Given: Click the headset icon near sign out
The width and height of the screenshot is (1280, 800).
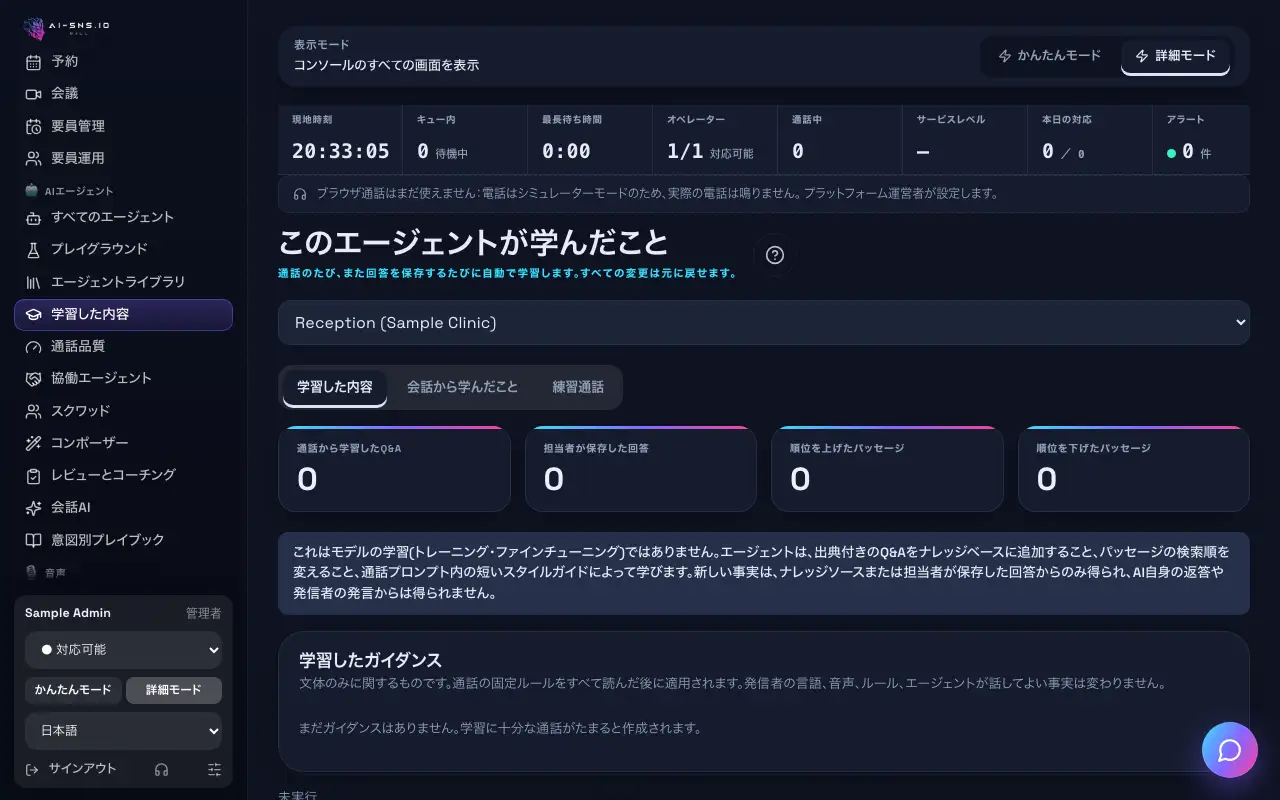Looking at the screenshot, I should (x=161, y=769).
